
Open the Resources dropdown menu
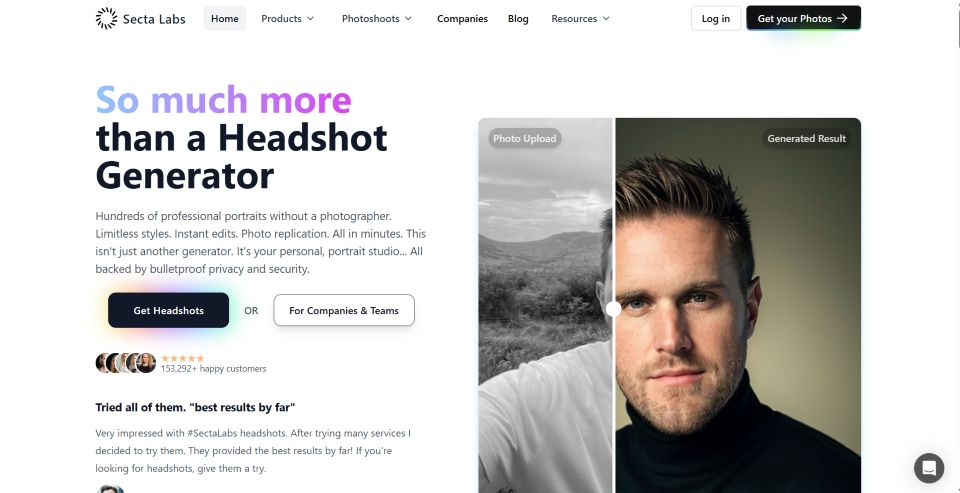(x=580, y=18)
